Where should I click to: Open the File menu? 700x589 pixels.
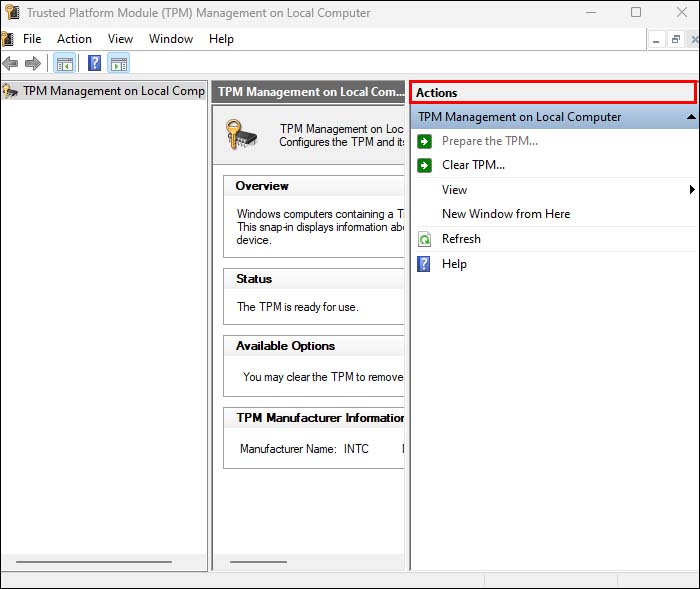(32, 39)
